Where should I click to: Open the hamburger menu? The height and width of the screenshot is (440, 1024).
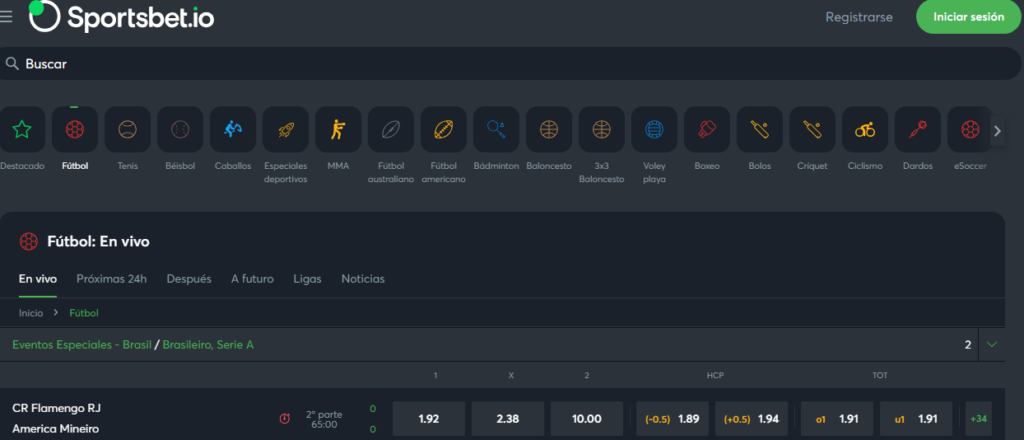click(7, 17)
